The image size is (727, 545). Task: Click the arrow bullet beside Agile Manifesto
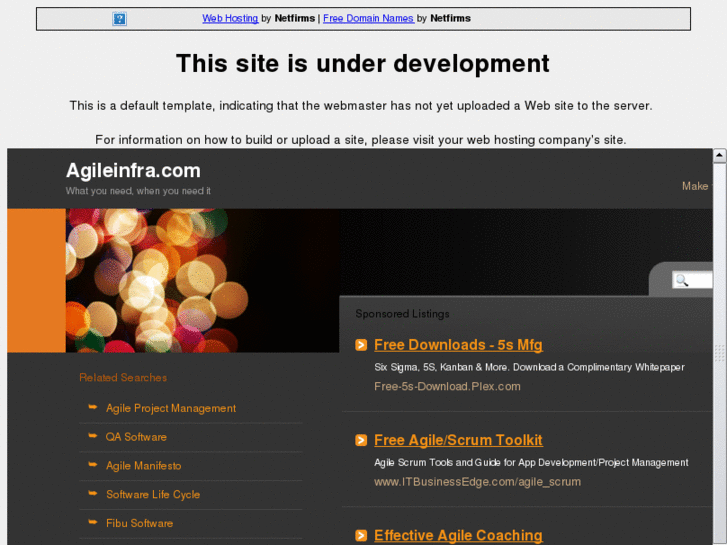point(93,464)
